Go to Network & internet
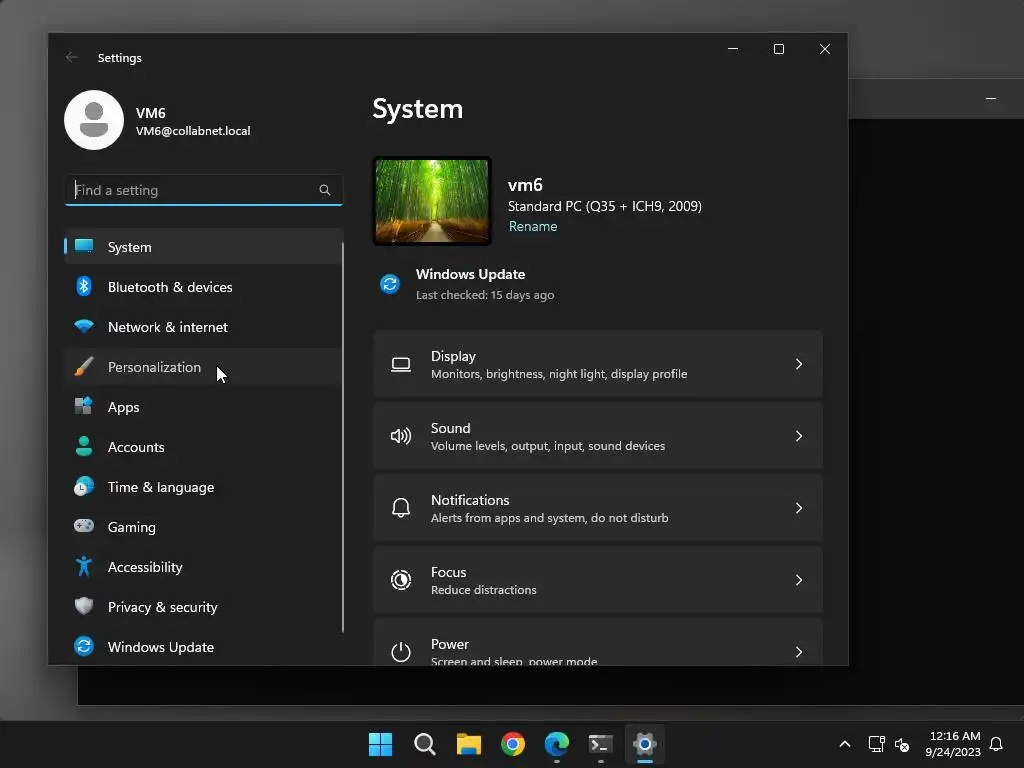Screen dimensions: 1024x768 204,327
